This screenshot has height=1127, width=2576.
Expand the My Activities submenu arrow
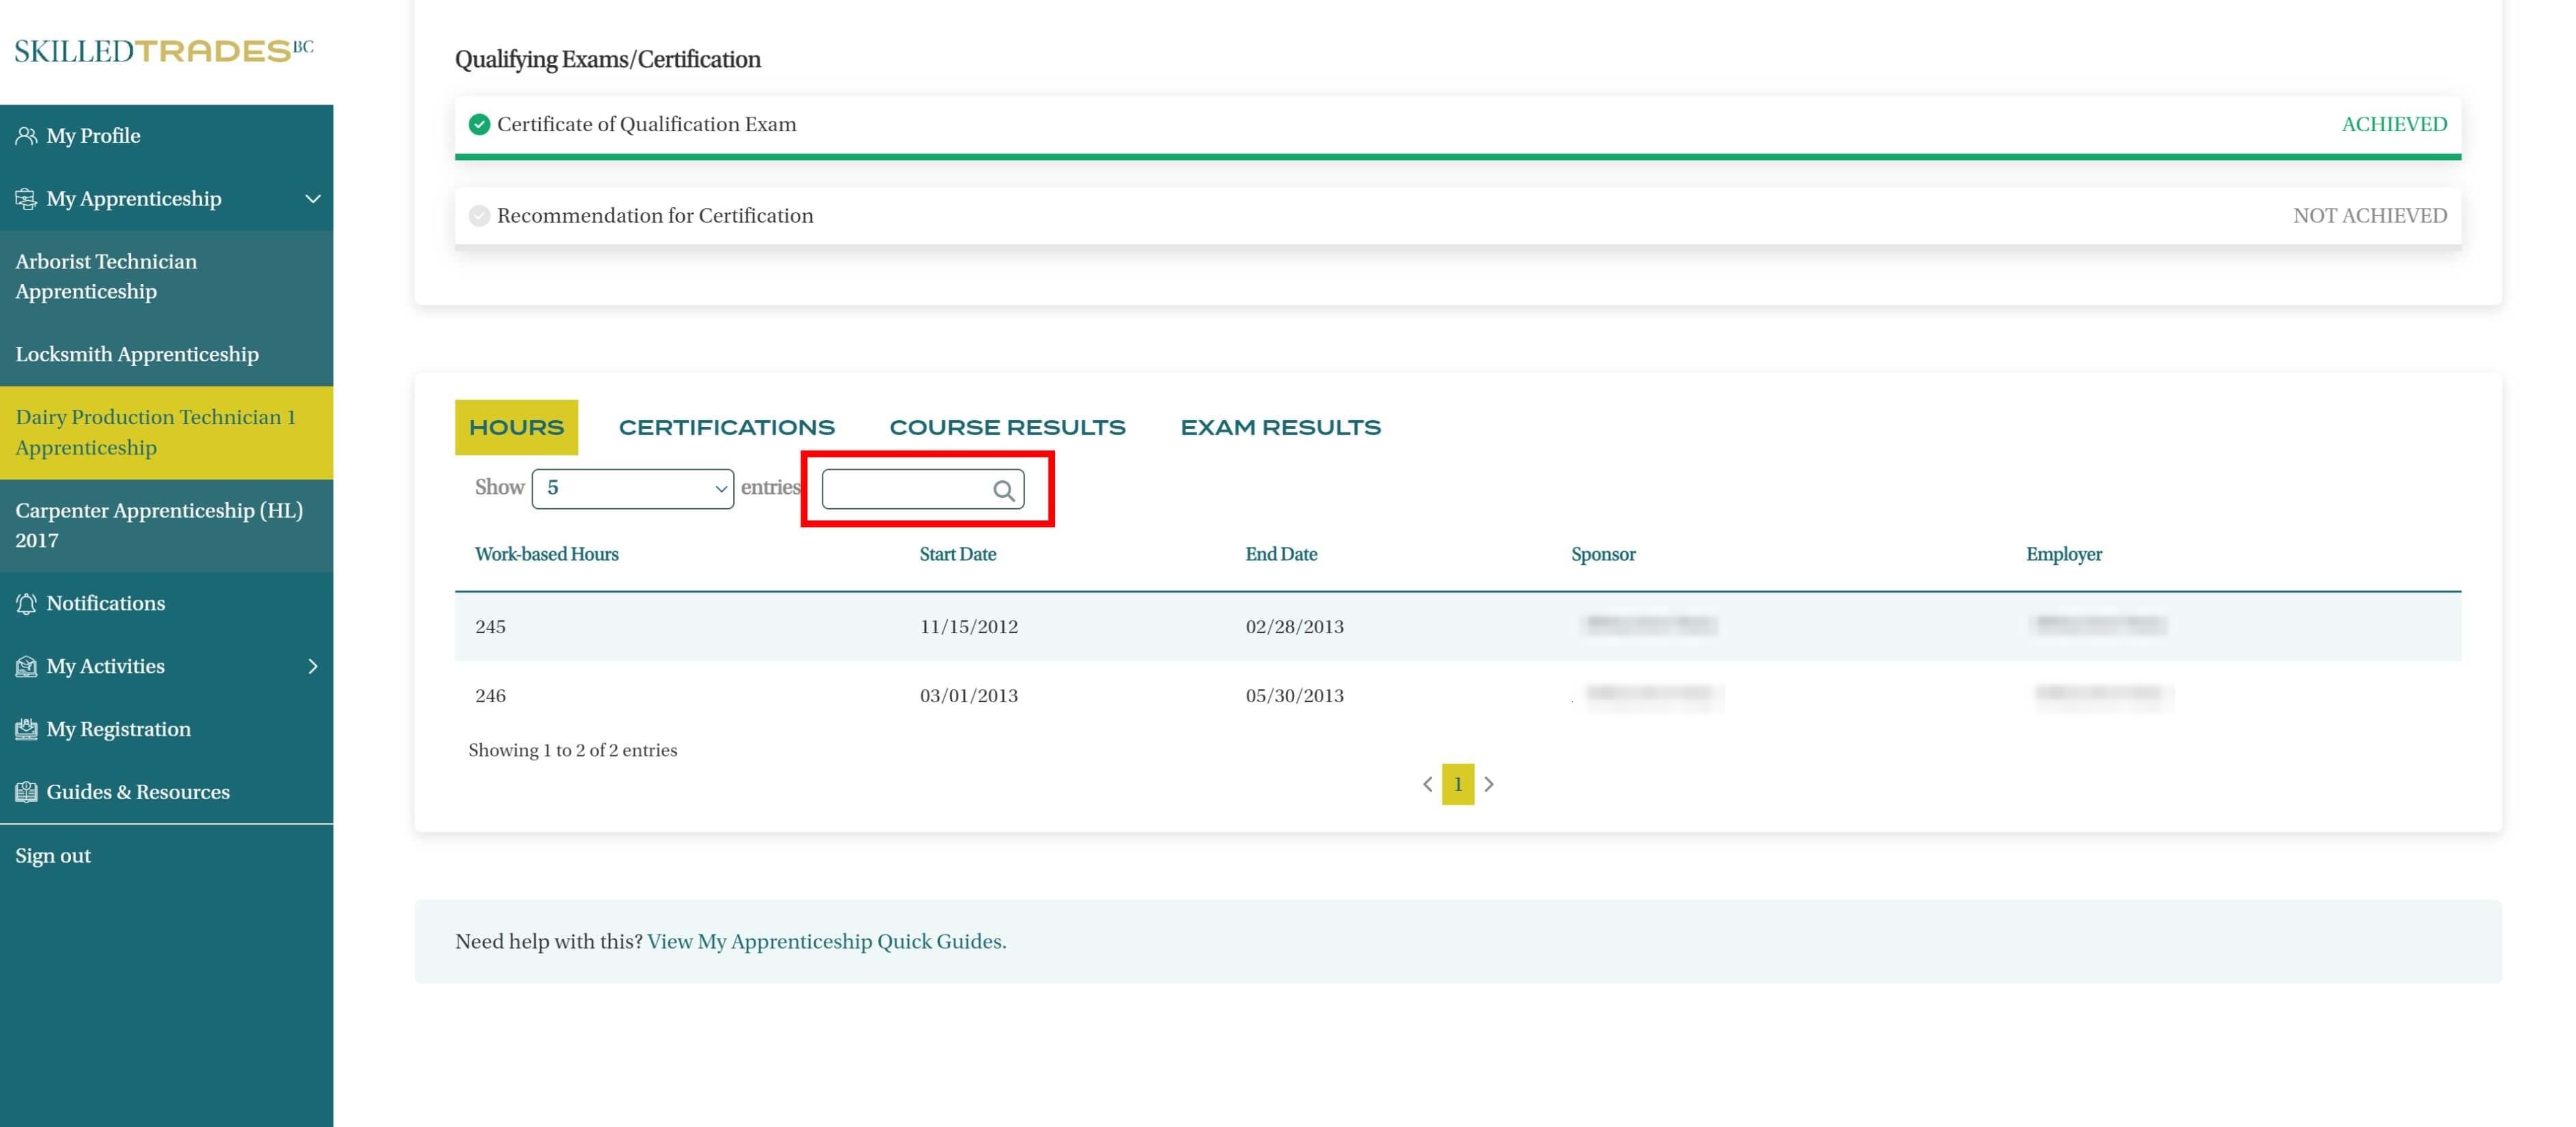[x=312, y=667]
